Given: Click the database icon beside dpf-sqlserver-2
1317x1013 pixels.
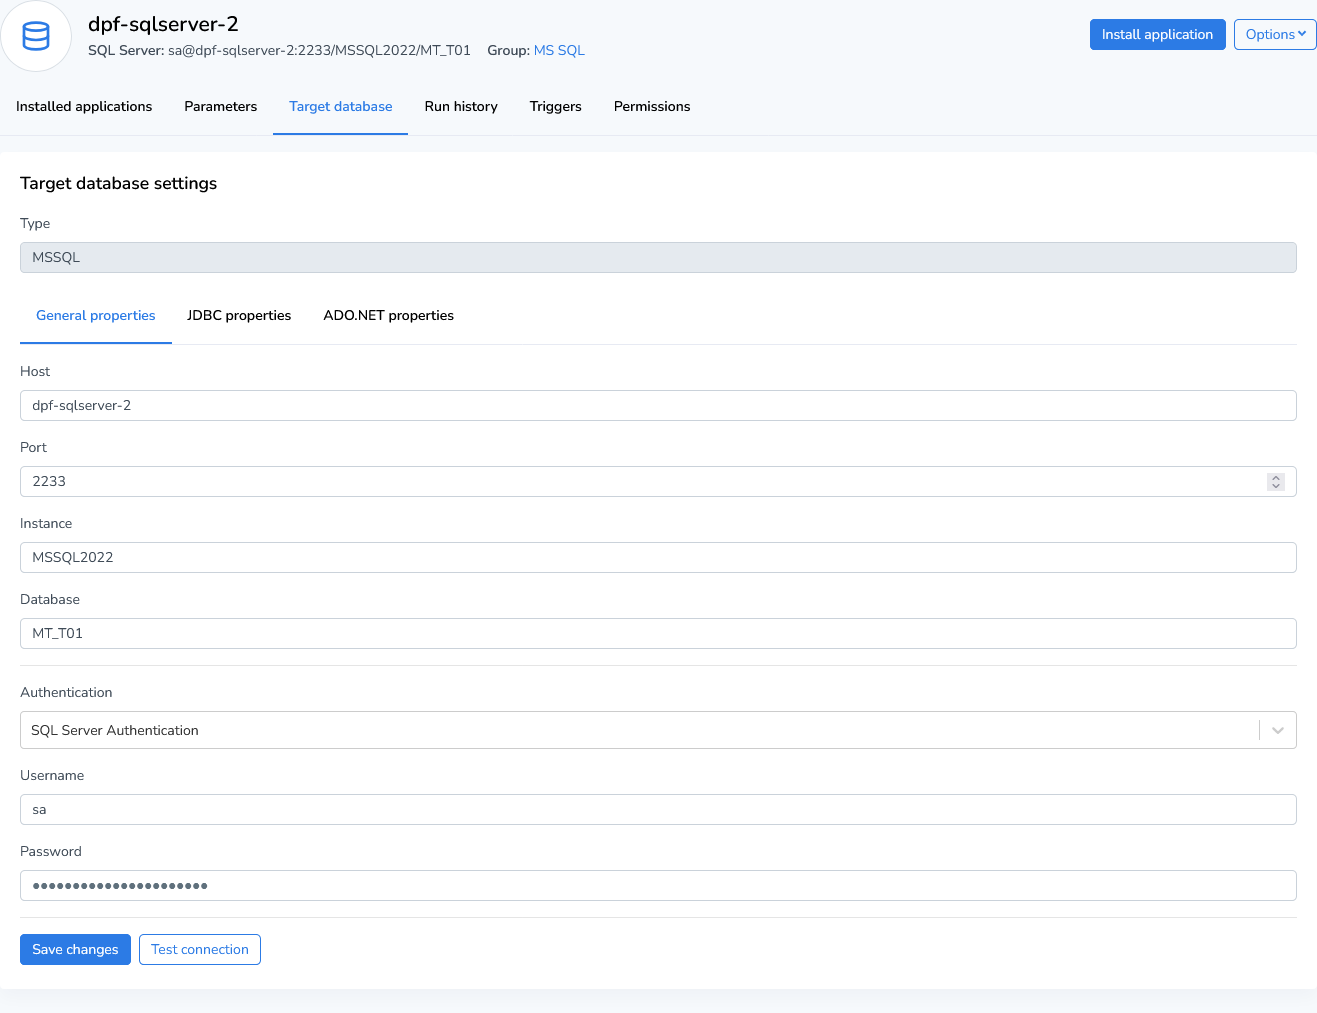Looking at the screenshot, I should (x=36, y=37).
